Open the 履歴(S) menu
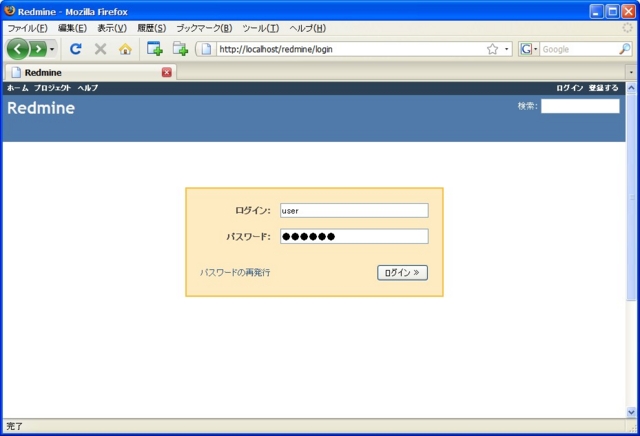This screenshot has width=640, height=436. click(x=151, y=28)
